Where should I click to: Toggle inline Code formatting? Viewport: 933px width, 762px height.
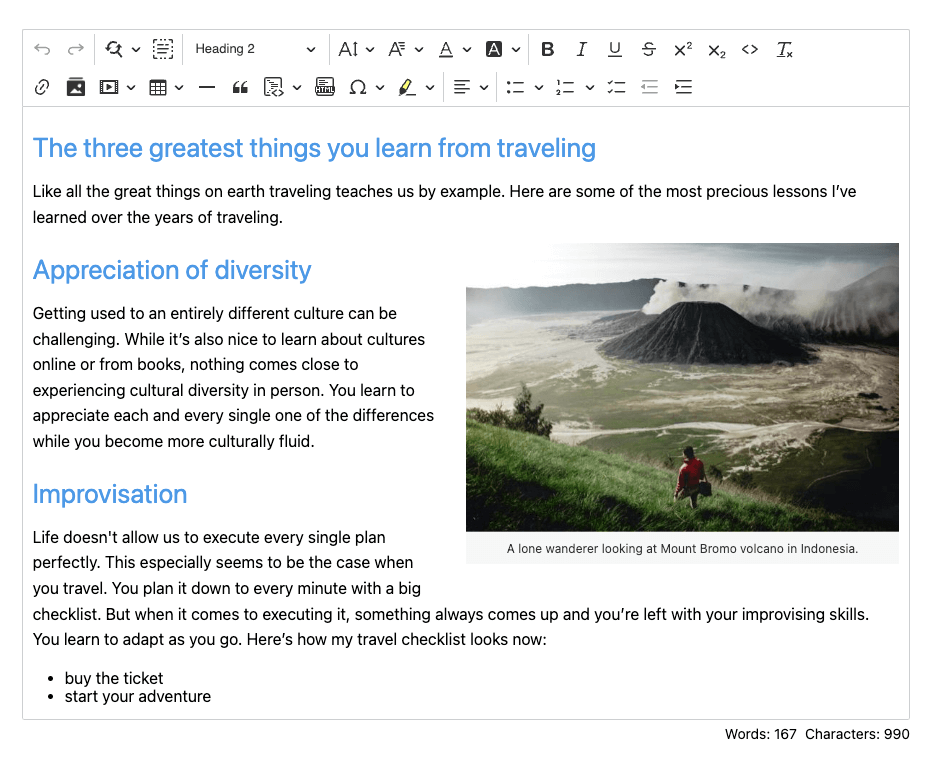[x=750, y=49]
